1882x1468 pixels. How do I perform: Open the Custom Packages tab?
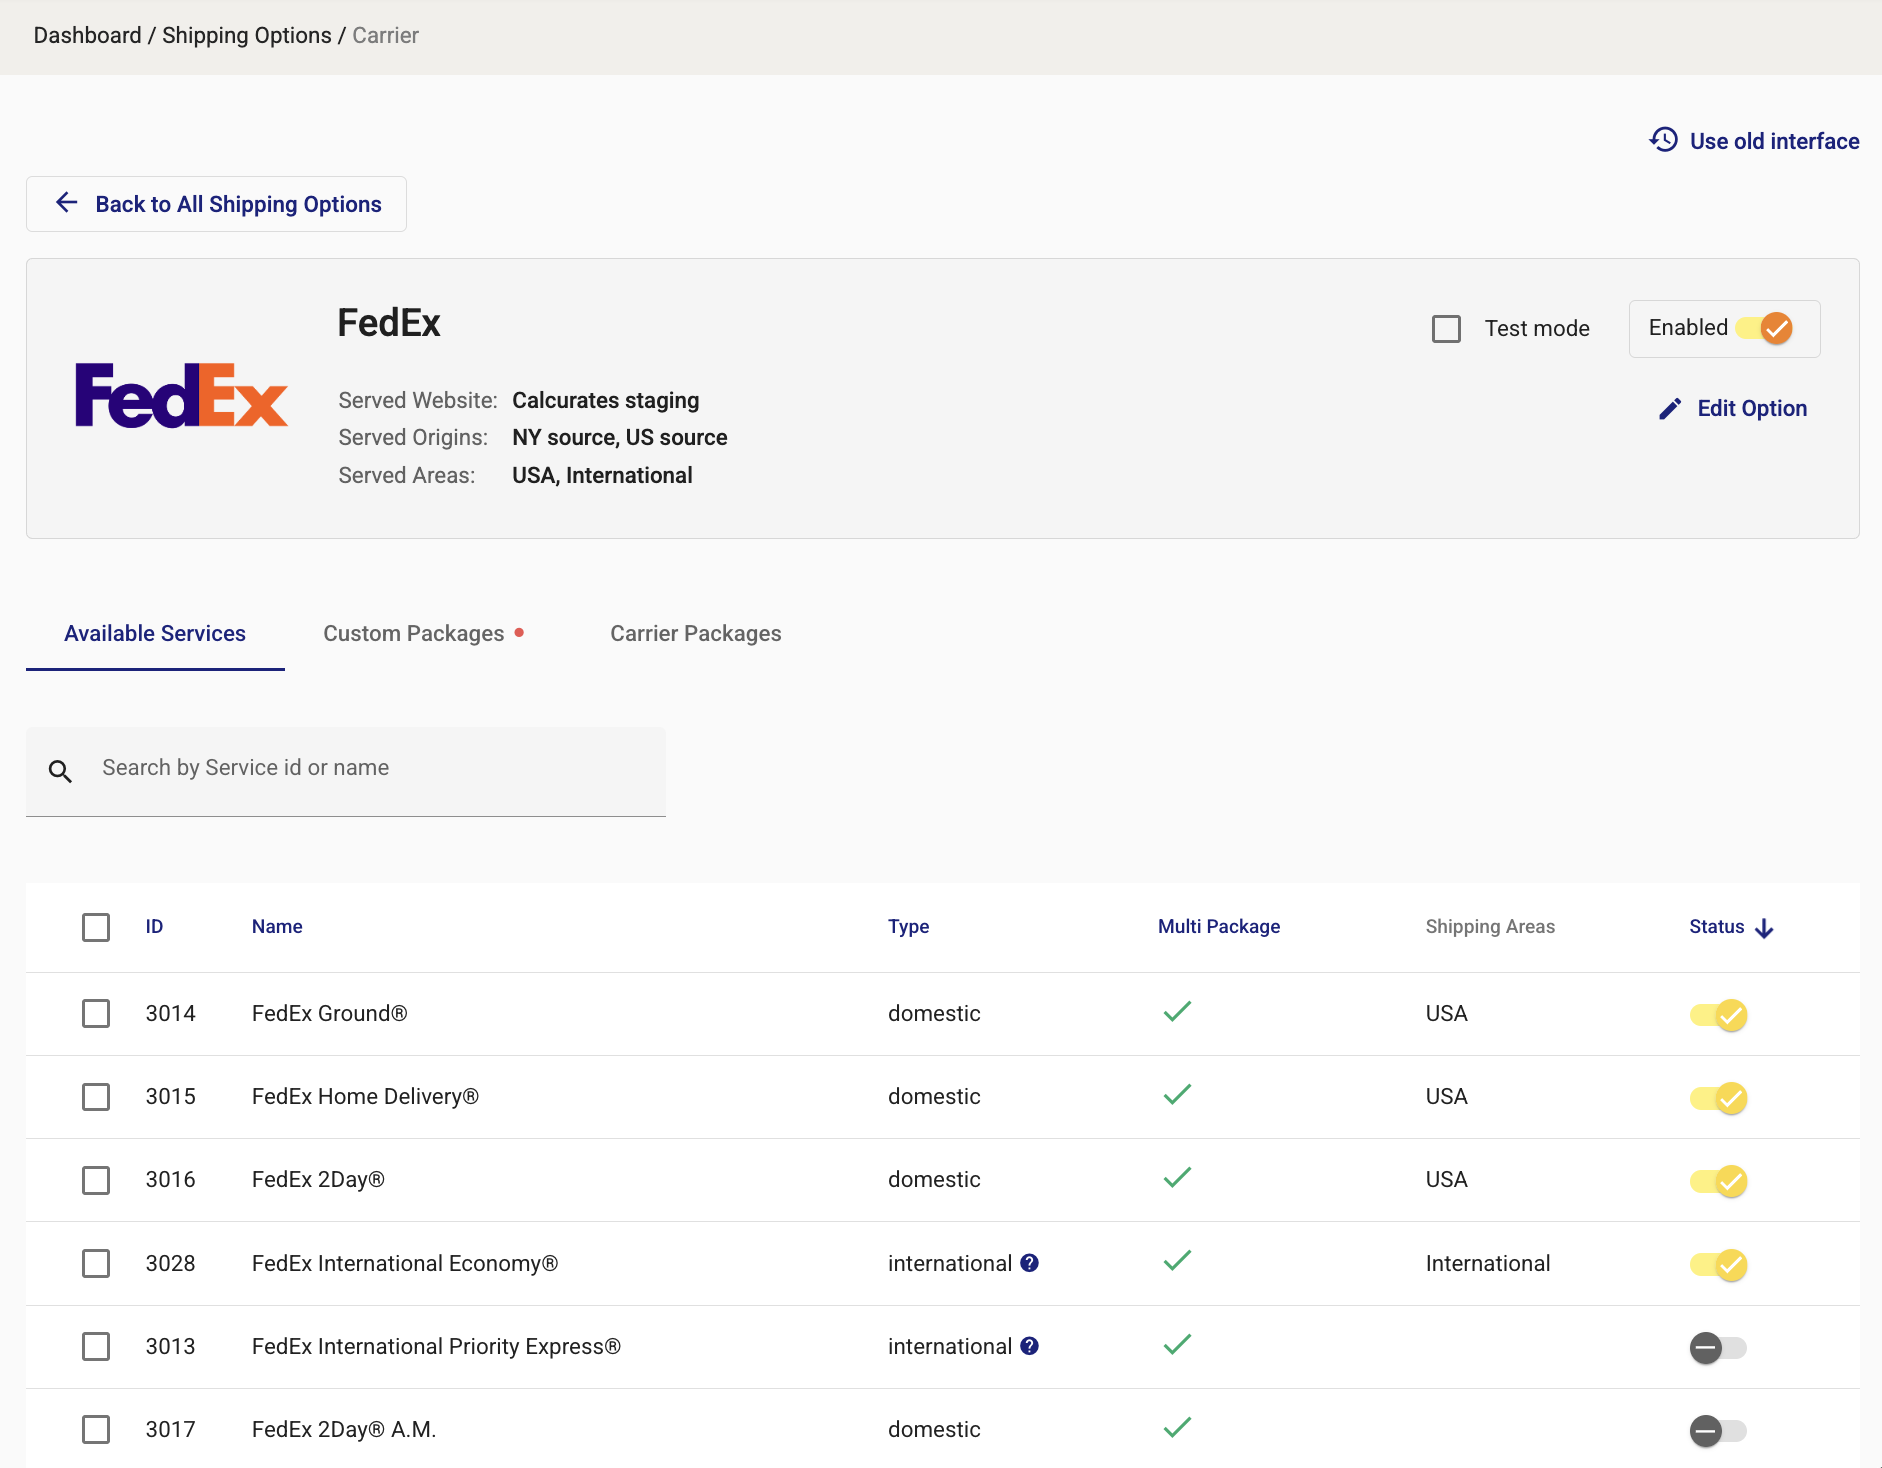(424, 633)
